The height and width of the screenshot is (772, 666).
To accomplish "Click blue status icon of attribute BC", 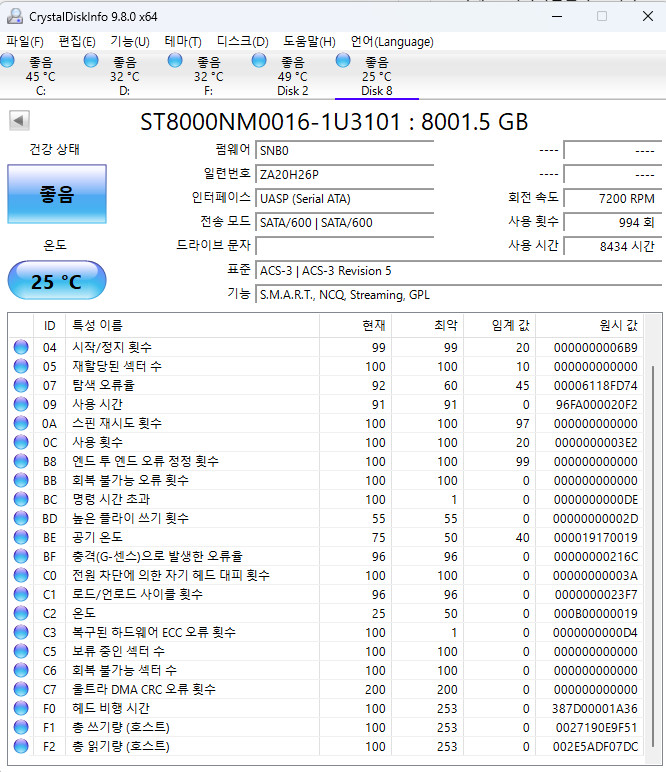I will 21,499.
